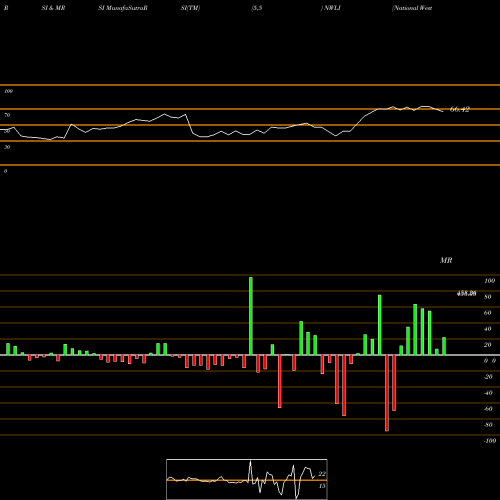Click the 15 value in the mini chart

(322, 486)
